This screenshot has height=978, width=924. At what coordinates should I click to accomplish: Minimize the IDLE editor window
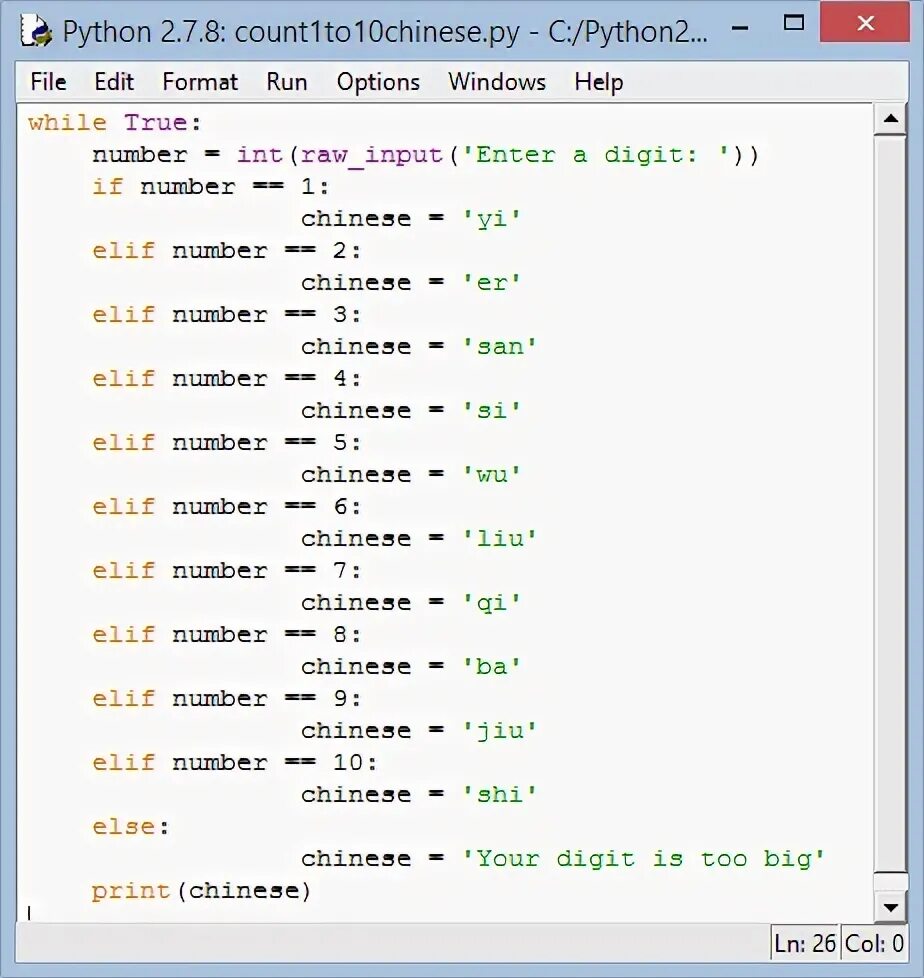[740, 26]
